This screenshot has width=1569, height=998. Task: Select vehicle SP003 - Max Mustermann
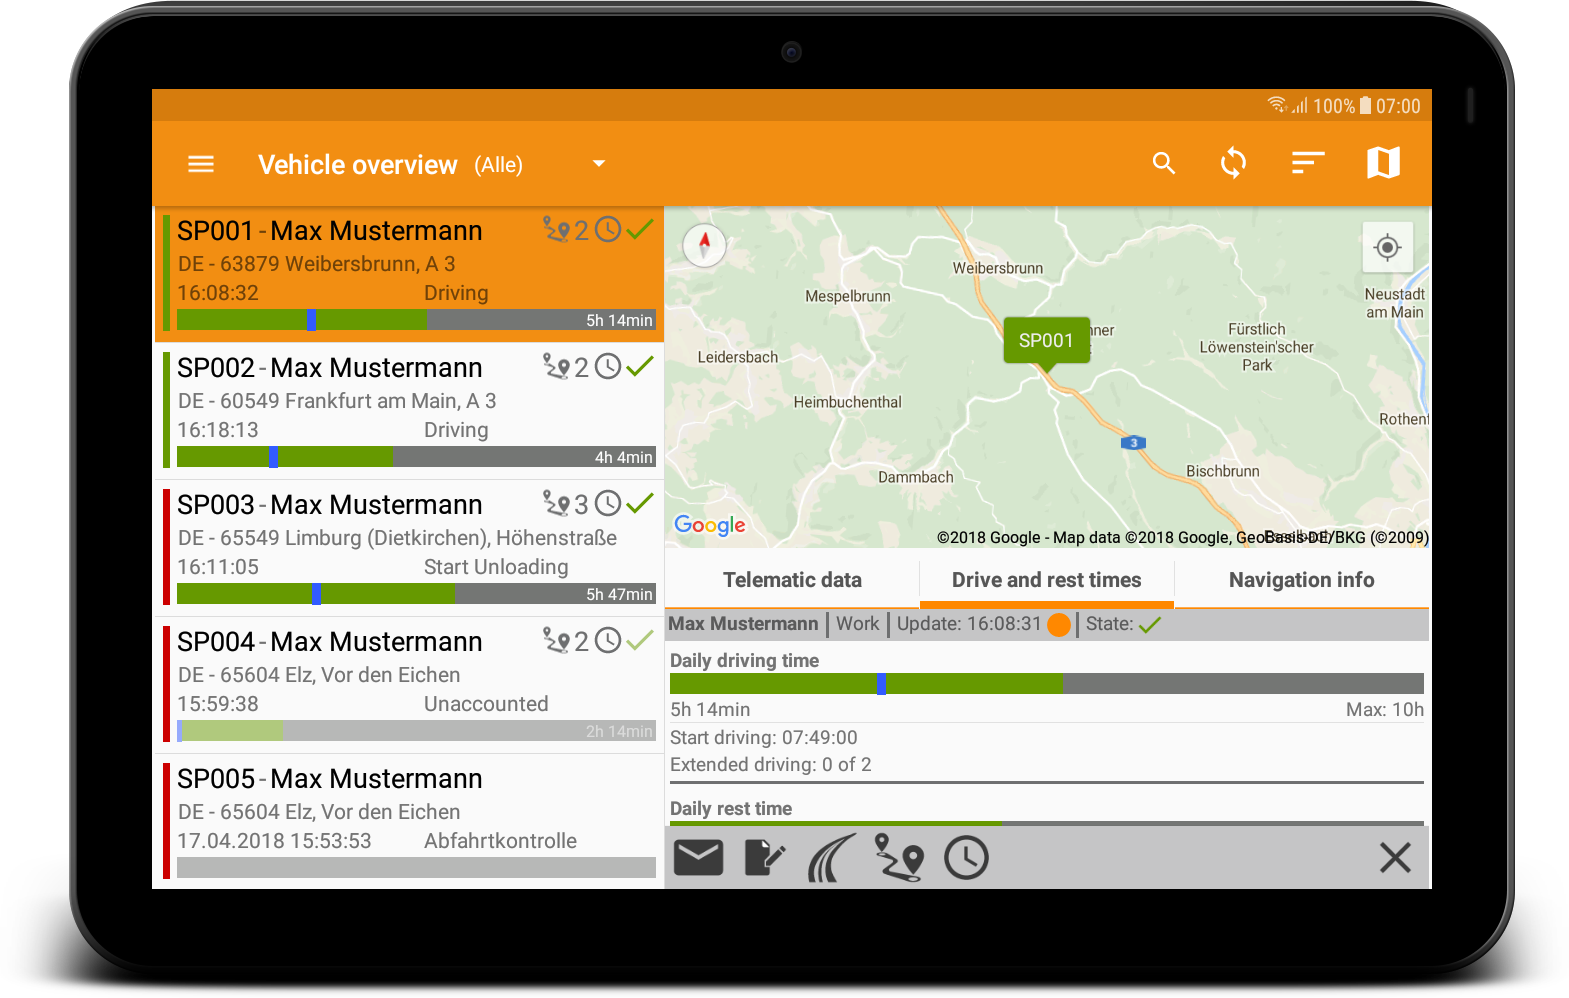[x=409, y=547]
